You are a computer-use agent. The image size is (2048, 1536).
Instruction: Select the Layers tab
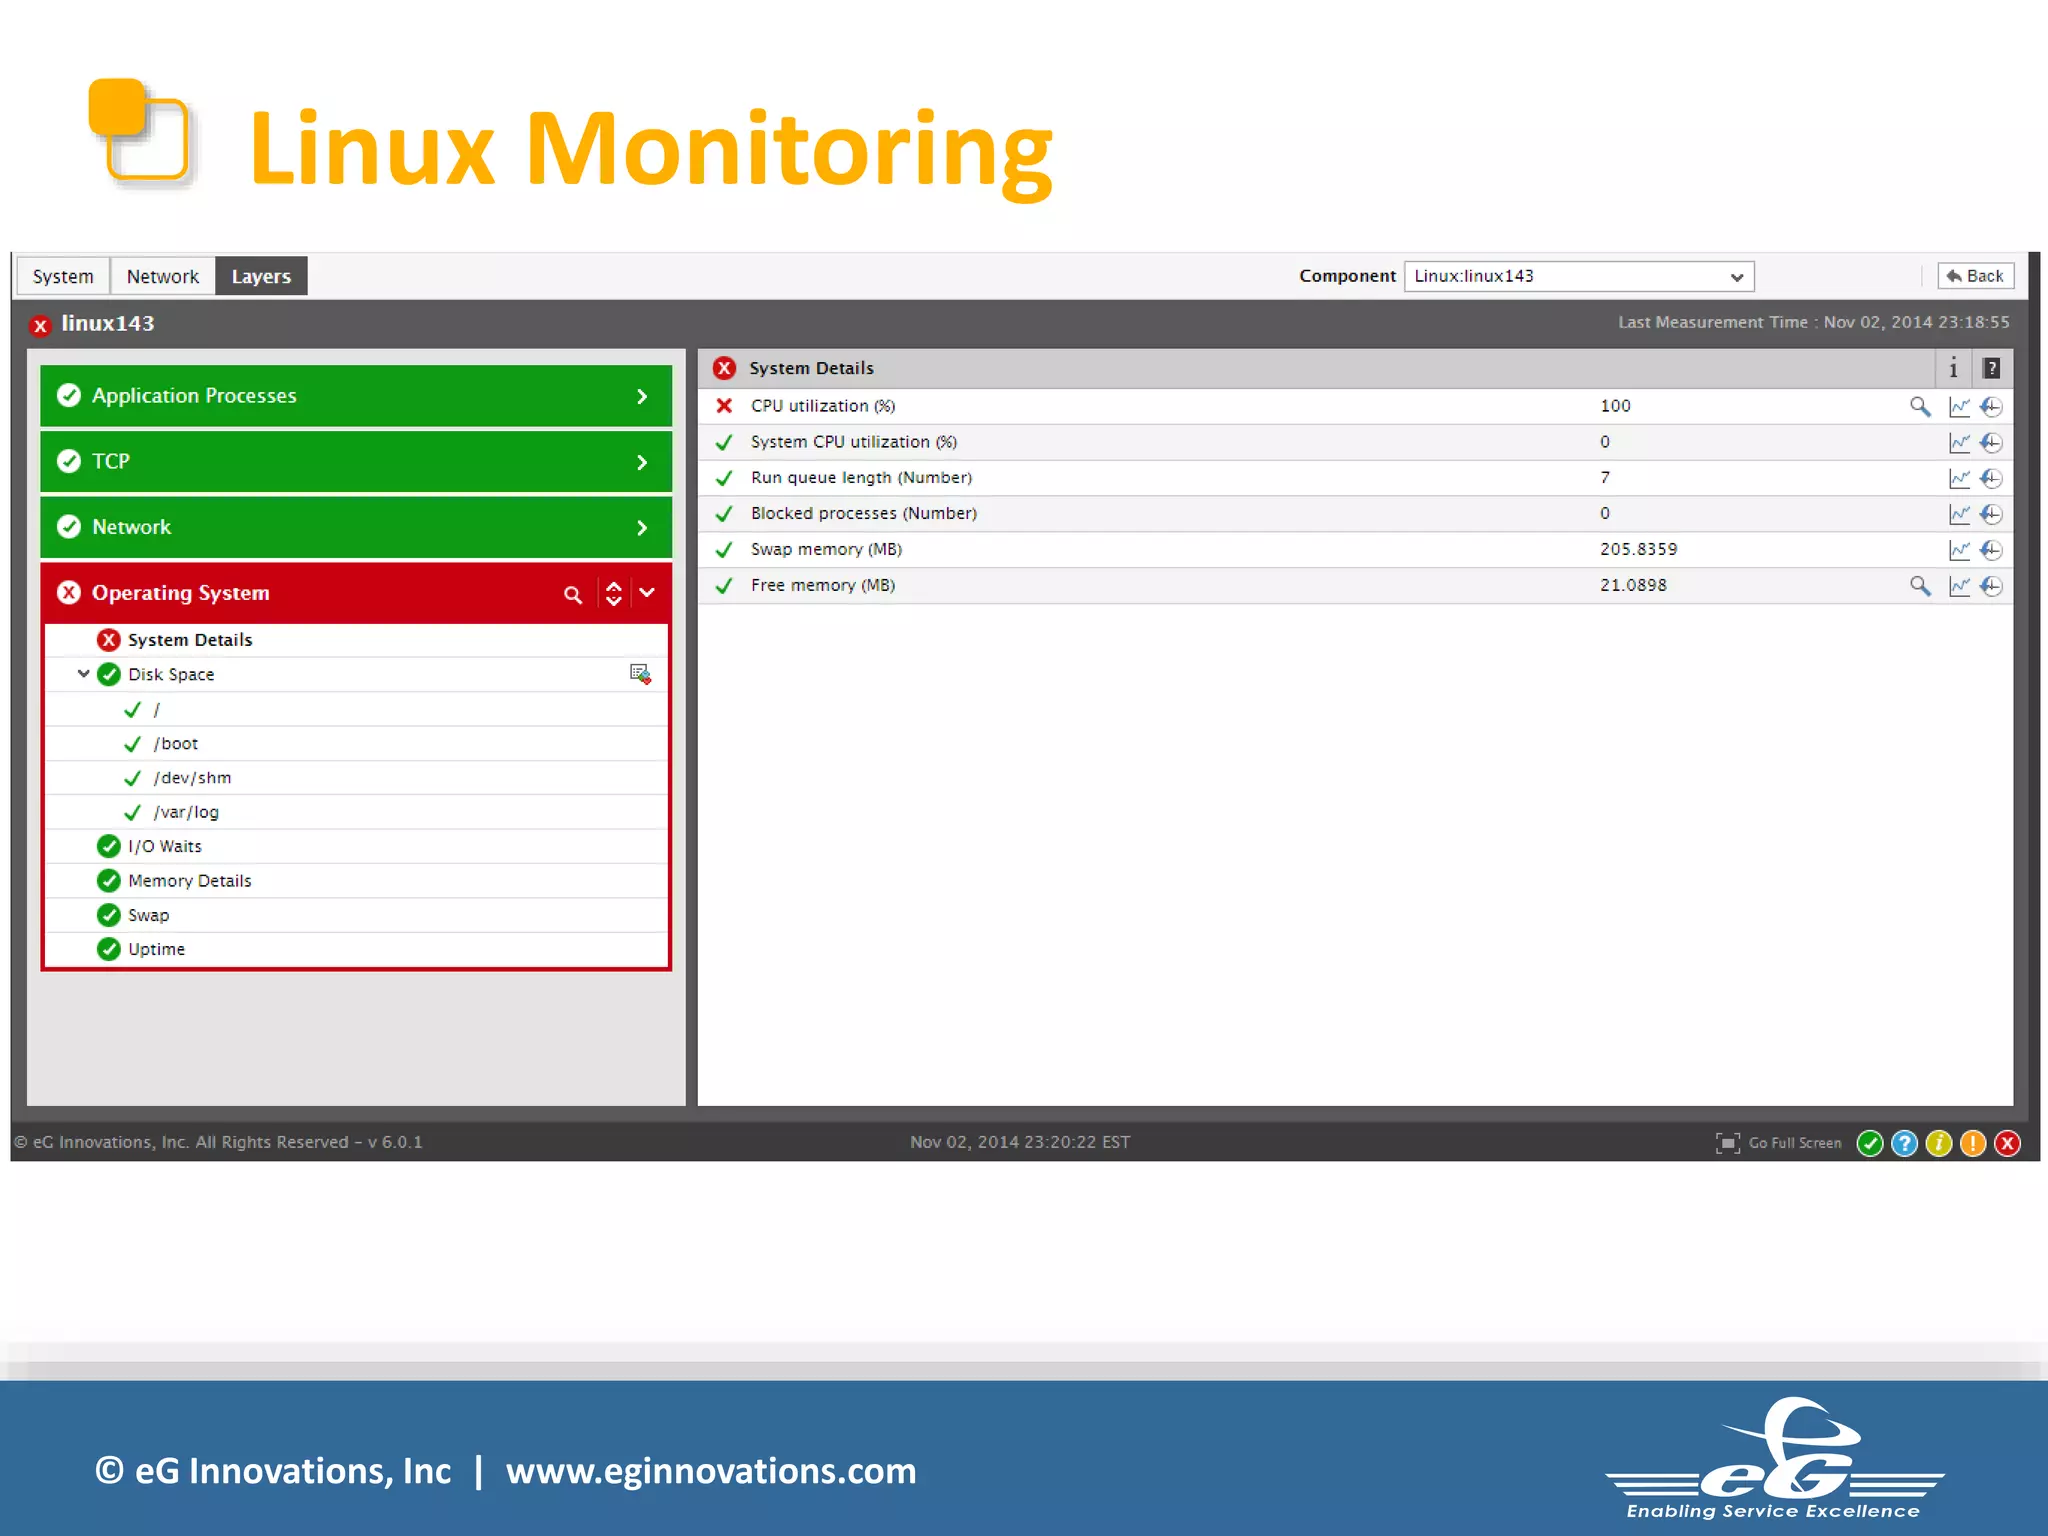point(261,276)
